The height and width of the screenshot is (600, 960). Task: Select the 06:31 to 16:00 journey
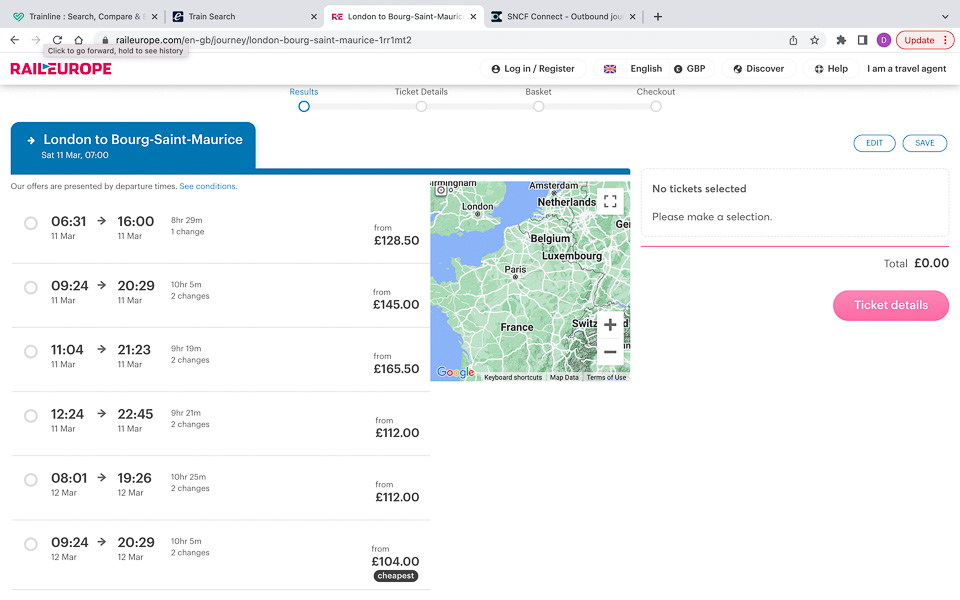31,223
